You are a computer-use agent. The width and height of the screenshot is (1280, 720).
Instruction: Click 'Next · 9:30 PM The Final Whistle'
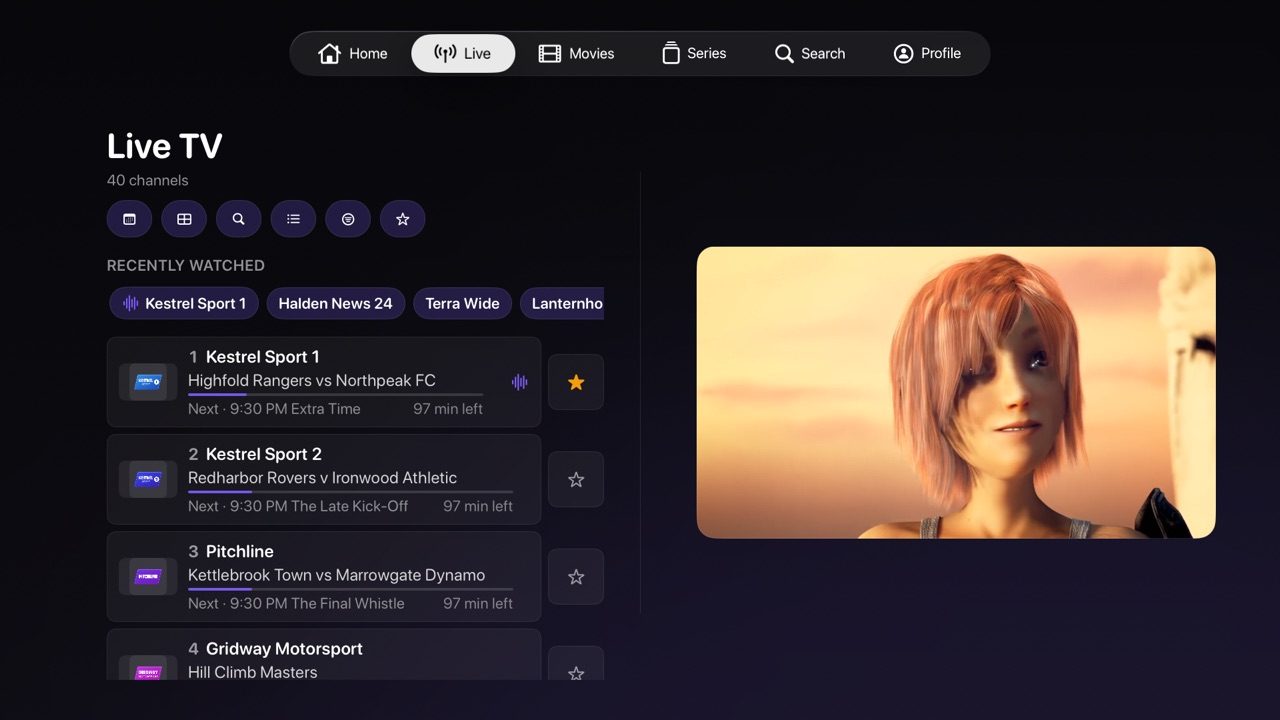tap(296, 604)
